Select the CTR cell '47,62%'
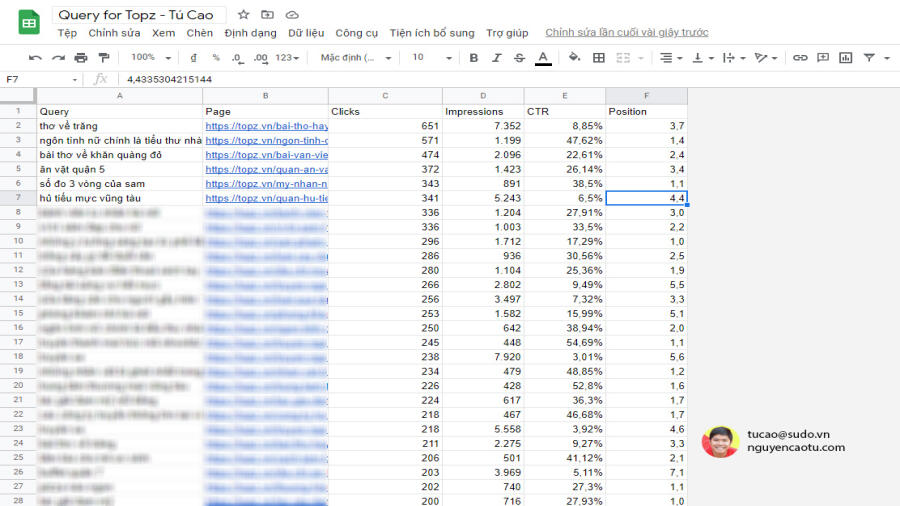The width and height of the screenshot is (900, 506). click(565, 140)
